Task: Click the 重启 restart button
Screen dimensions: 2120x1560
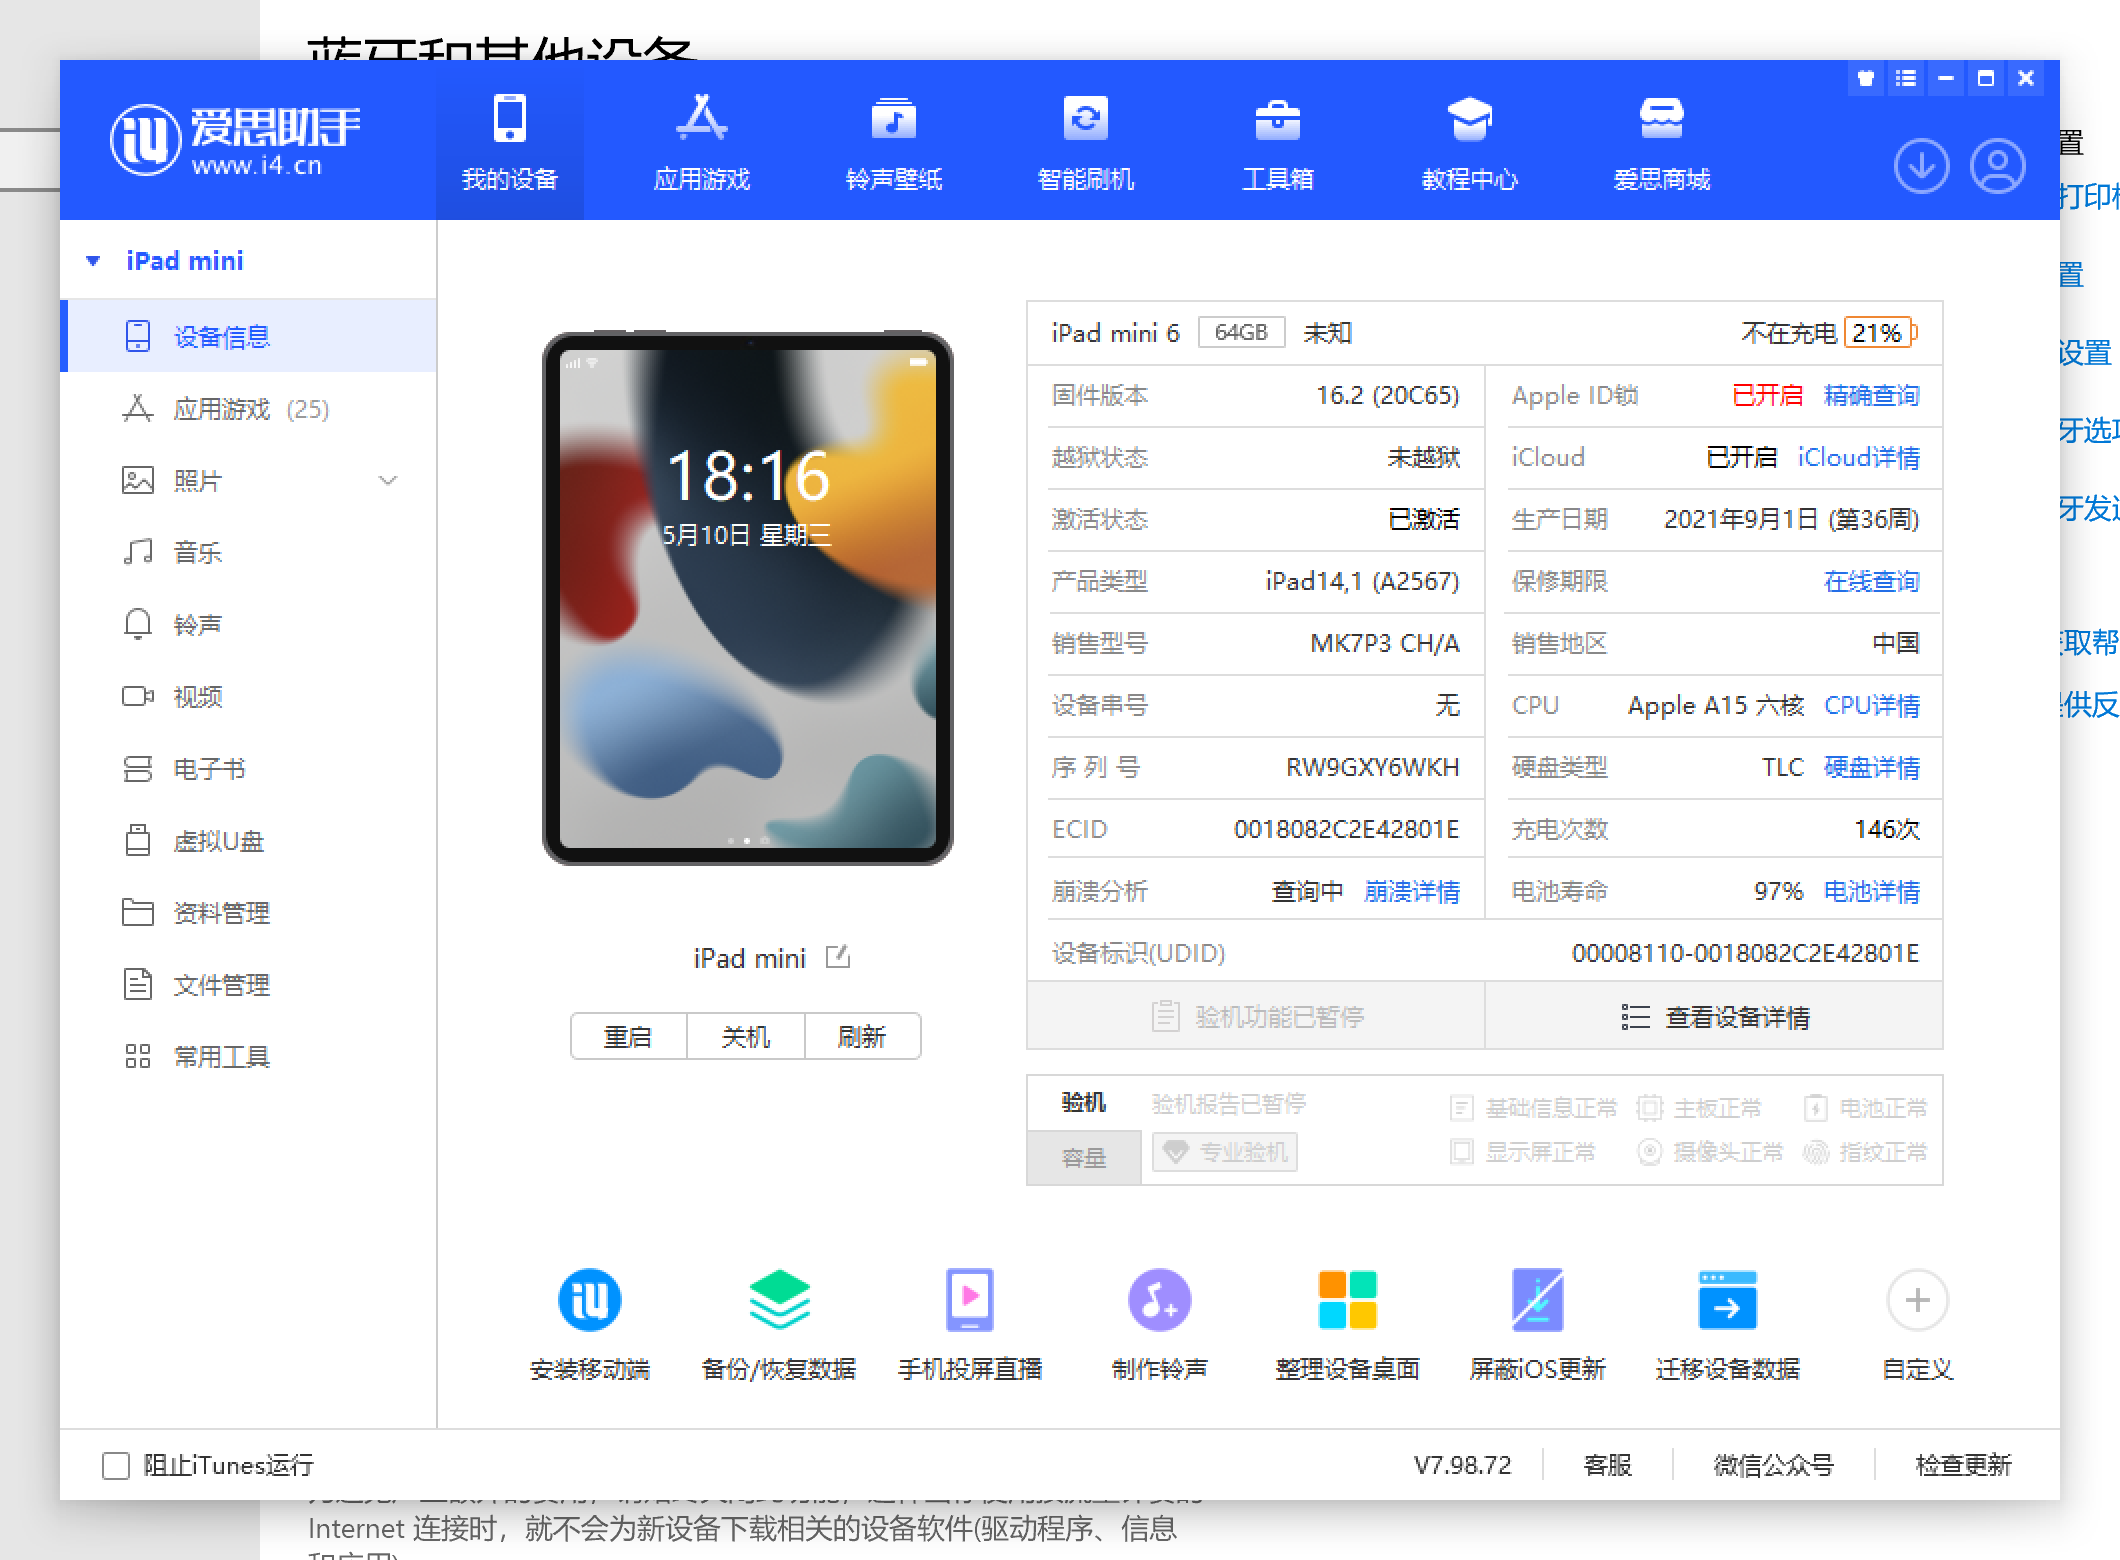Action: coord(628,1036)
